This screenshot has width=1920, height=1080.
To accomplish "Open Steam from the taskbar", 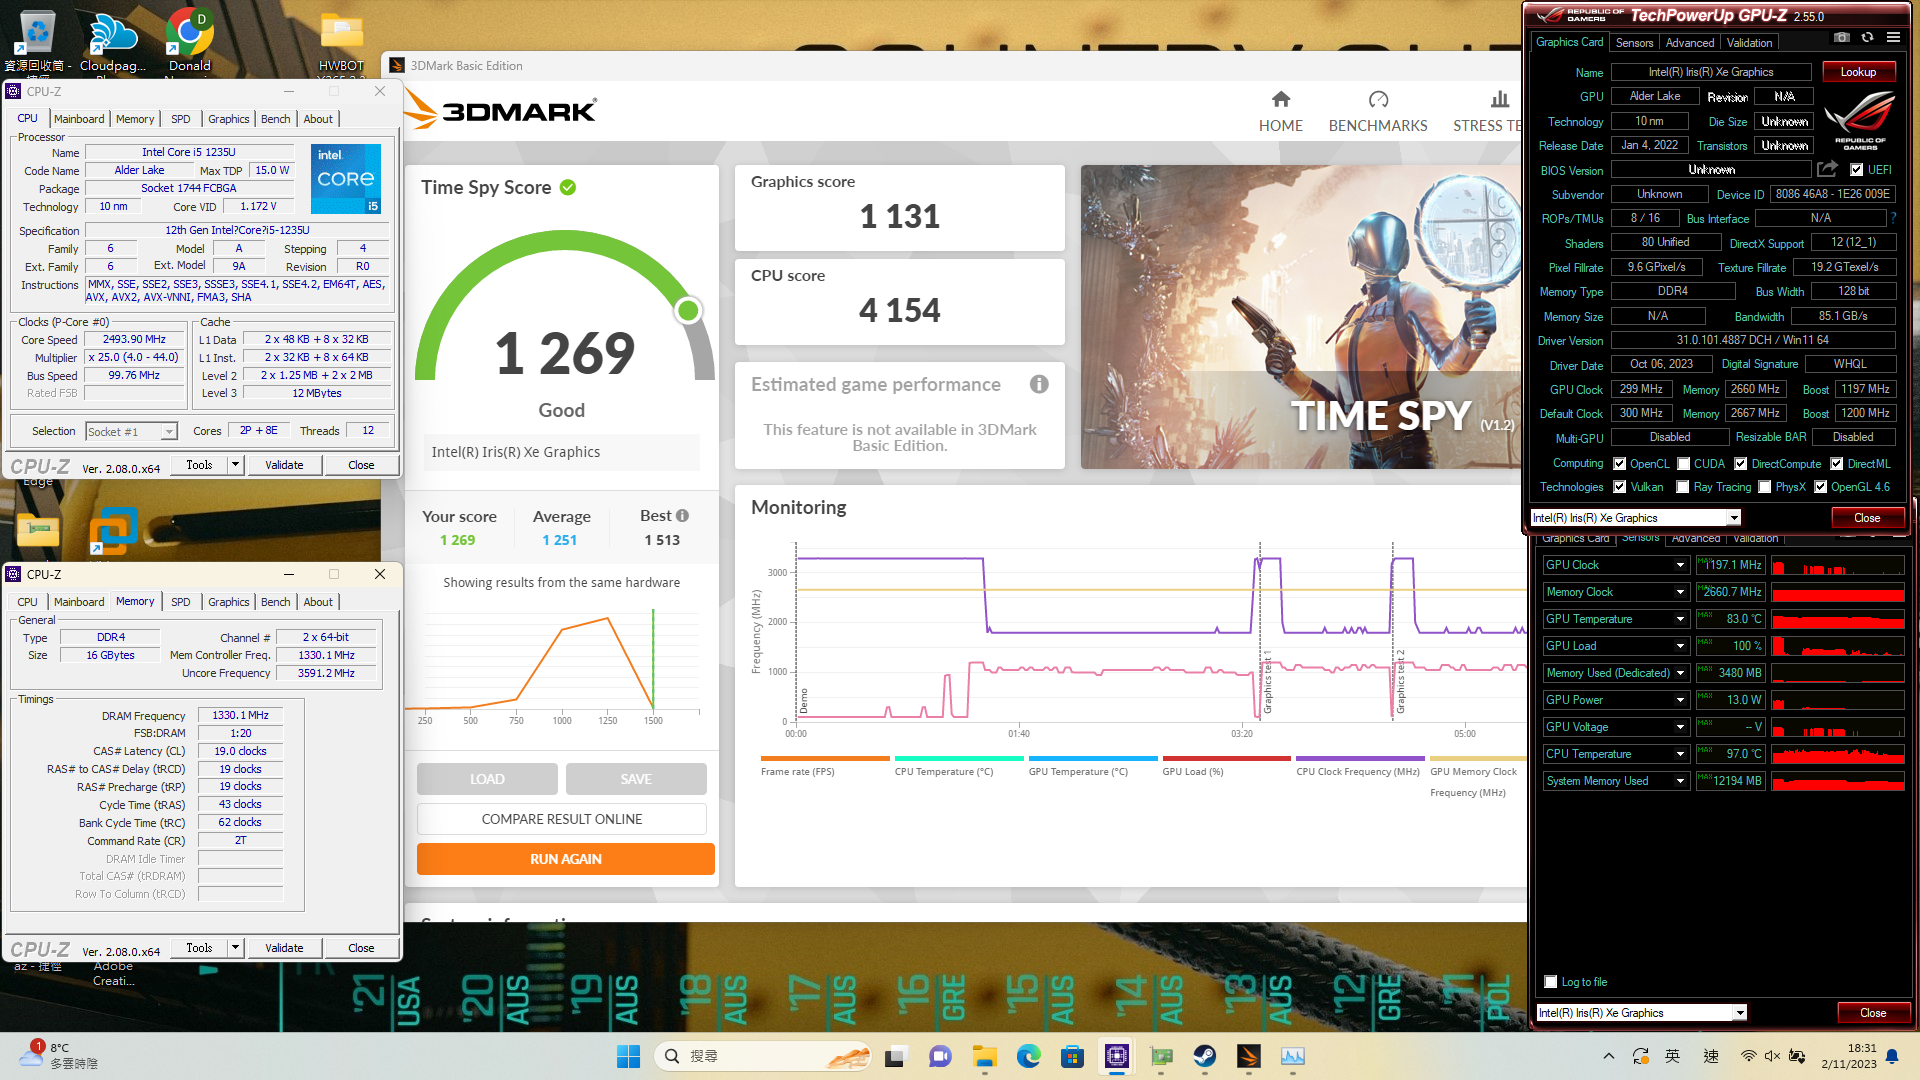I will click(x=1205, y=1056).
